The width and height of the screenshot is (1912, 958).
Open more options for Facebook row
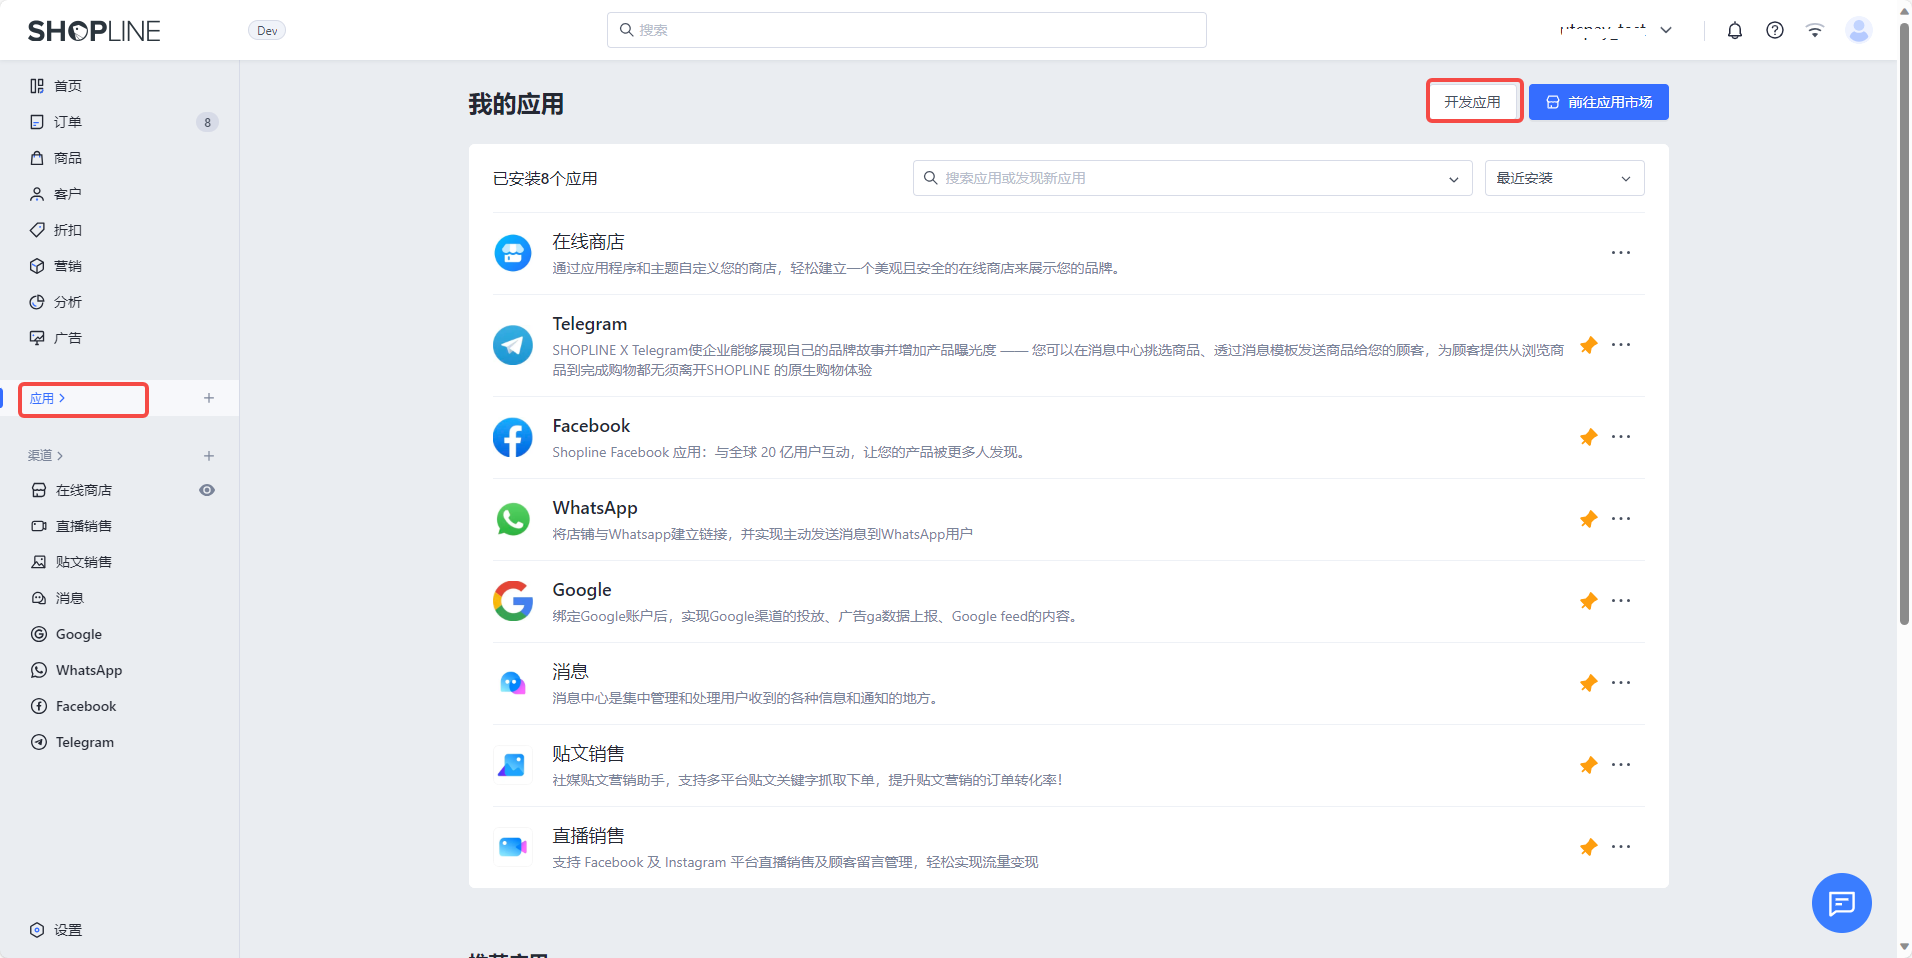pyautogui.click(x=1621, y=437)
